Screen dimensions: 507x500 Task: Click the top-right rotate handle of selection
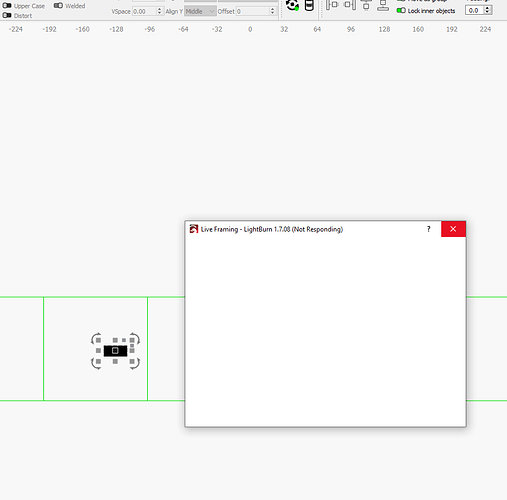135,338
